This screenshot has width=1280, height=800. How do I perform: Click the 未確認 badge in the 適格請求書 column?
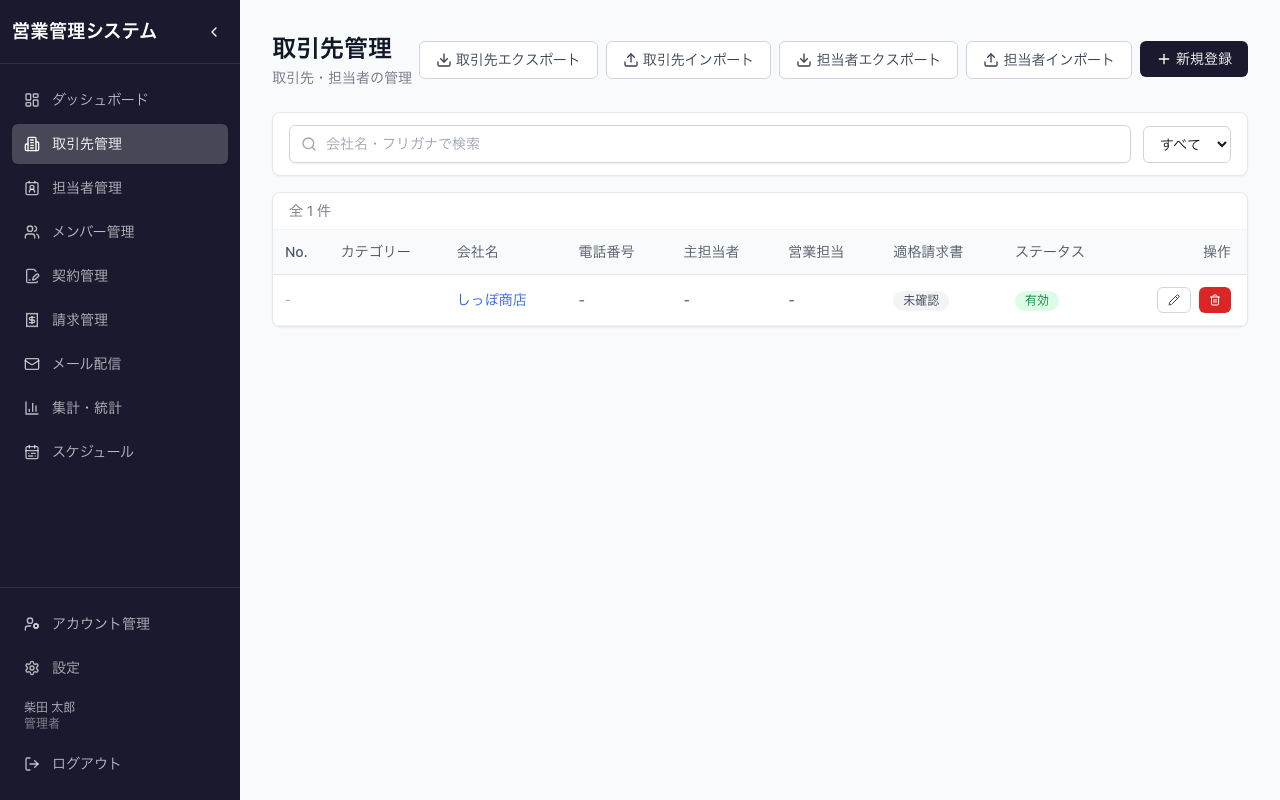[921, 300]
